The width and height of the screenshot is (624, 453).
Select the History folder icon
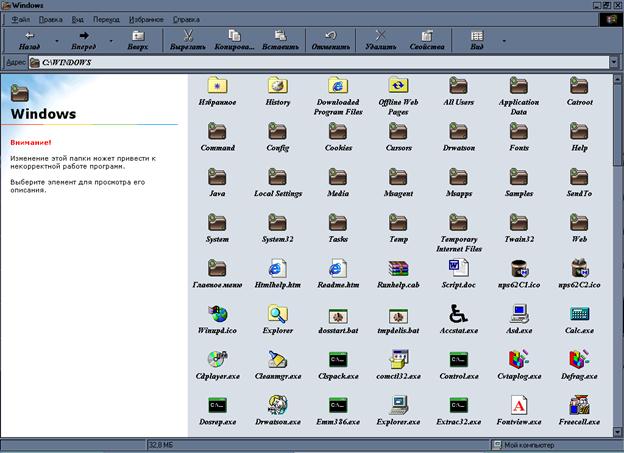(278, 85)
